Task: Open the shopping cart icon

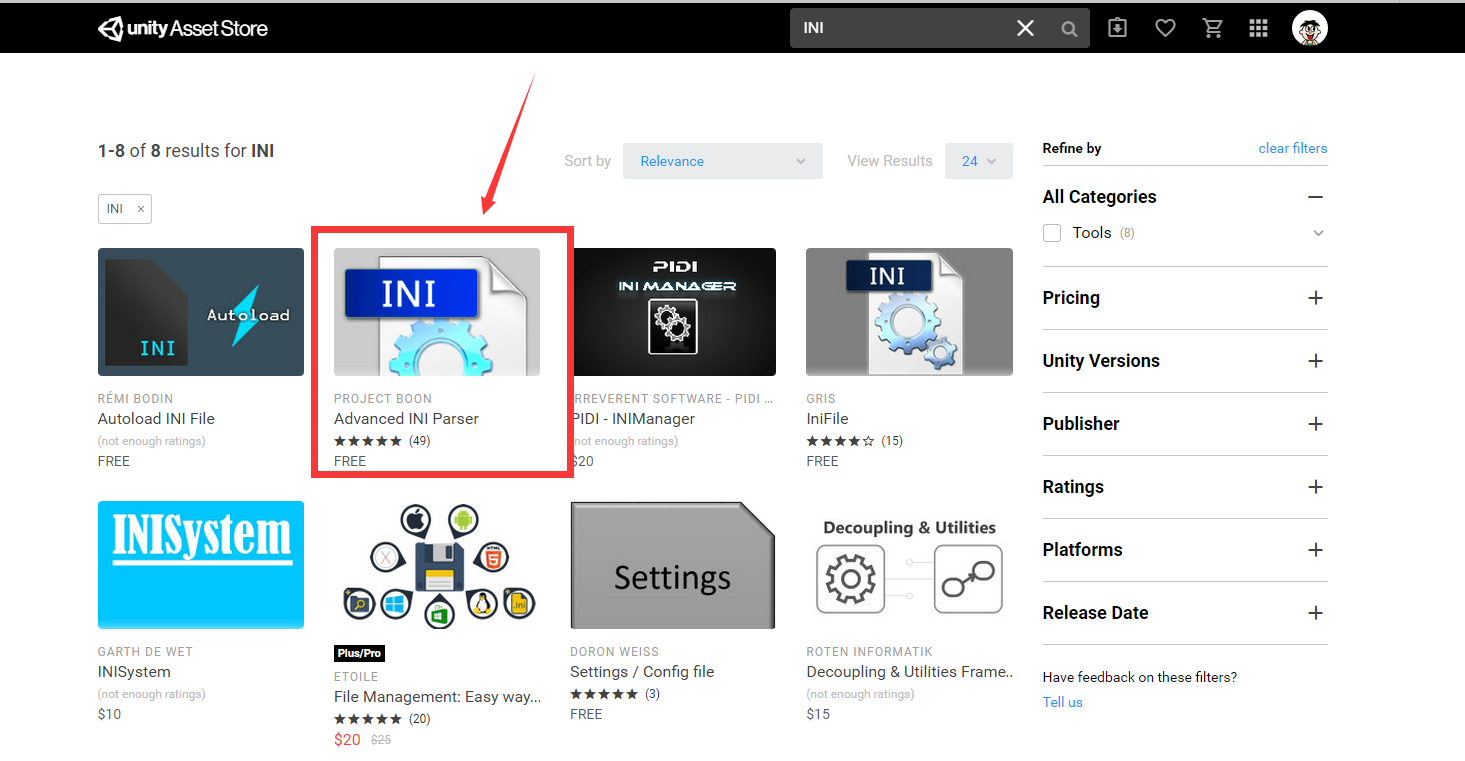Action: 1213,28
